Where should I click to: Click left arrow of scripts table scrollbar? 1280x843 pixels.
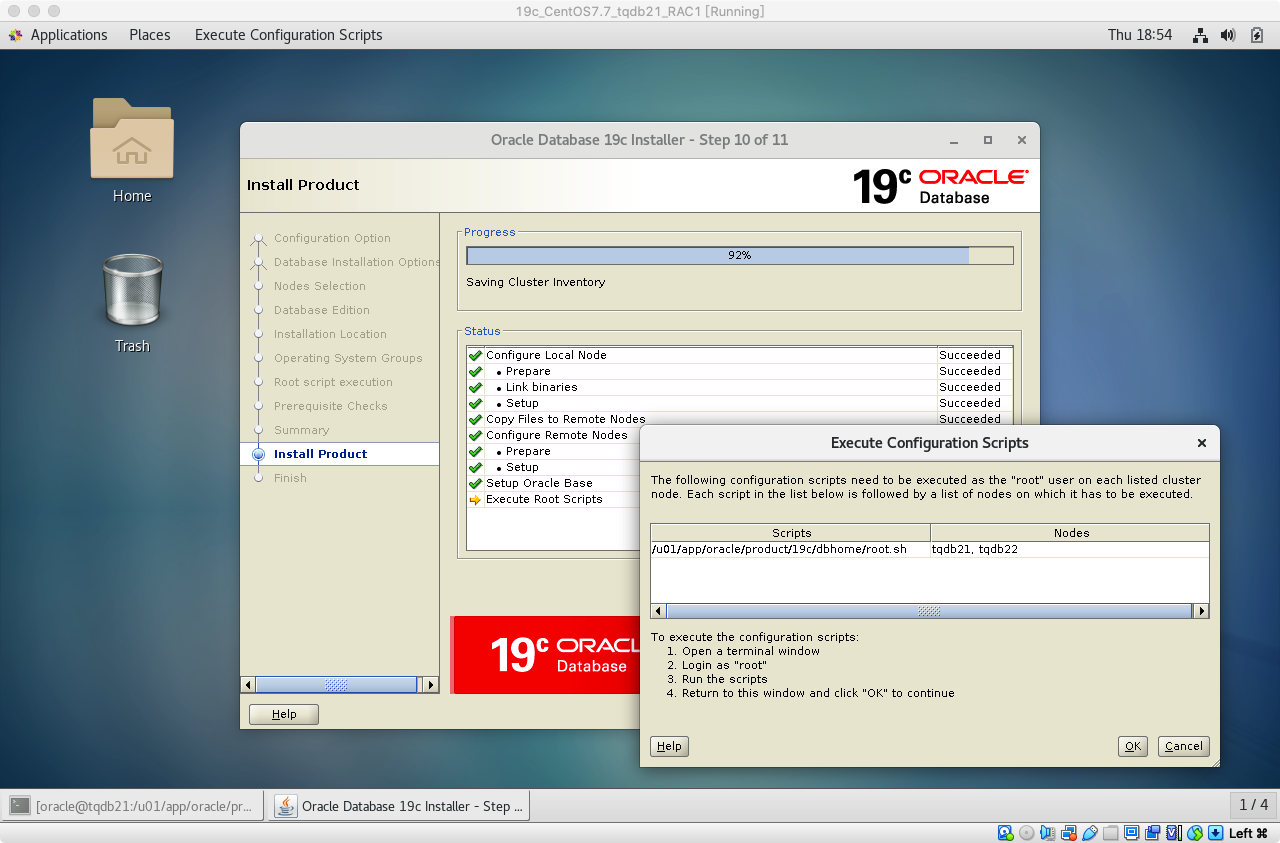pyautogui.click(x=658, y=611)
